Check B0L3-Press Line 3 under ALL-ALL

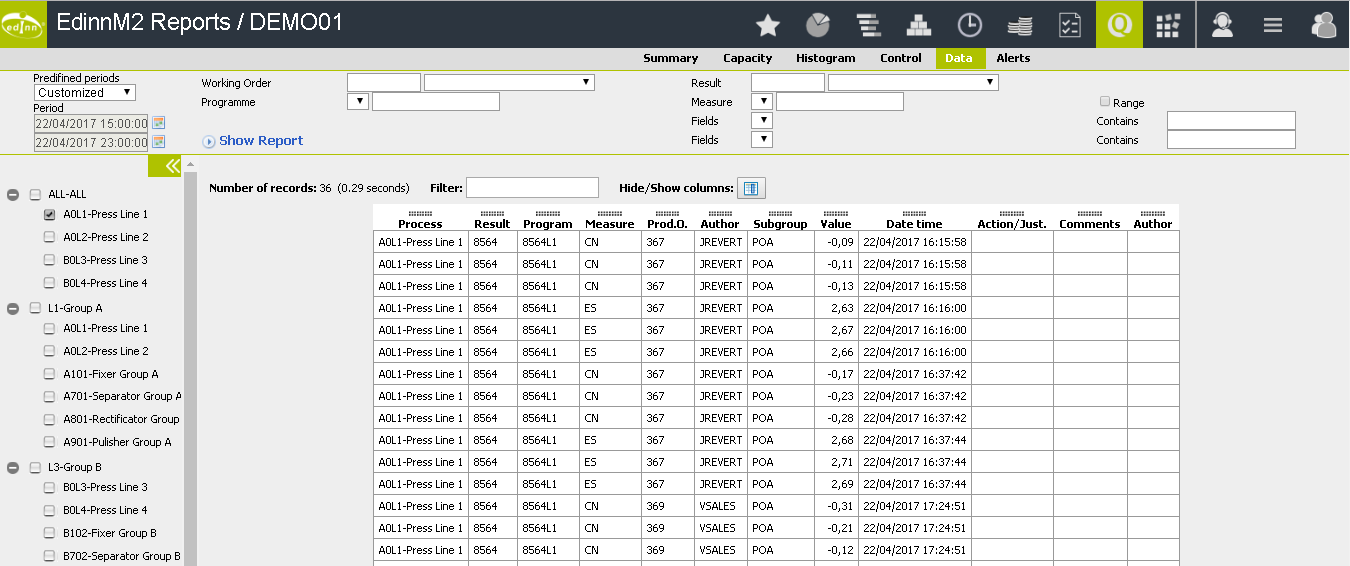click(x=49, y=260)
